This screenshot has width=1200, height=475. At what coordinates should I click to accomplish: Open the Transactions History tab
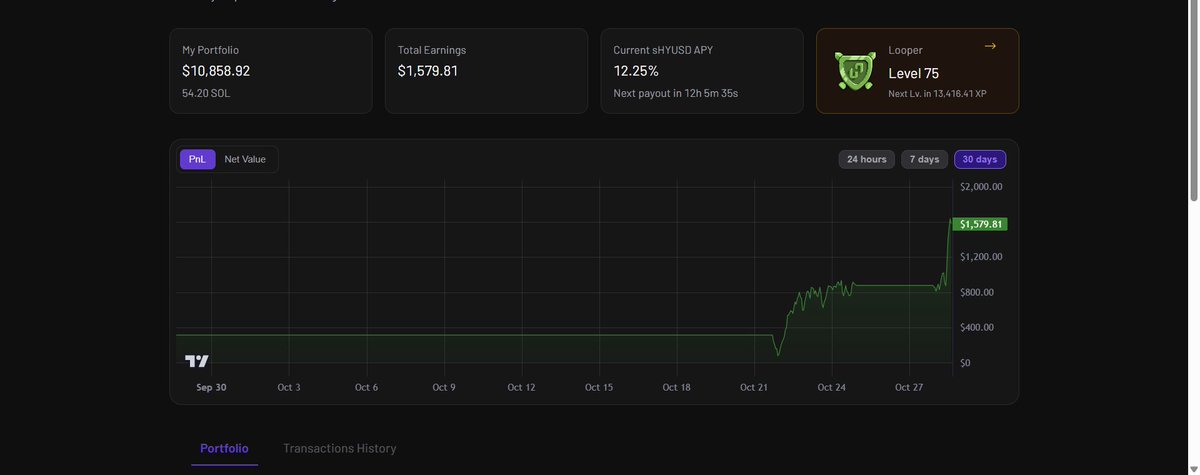click(x=340, y=449)
